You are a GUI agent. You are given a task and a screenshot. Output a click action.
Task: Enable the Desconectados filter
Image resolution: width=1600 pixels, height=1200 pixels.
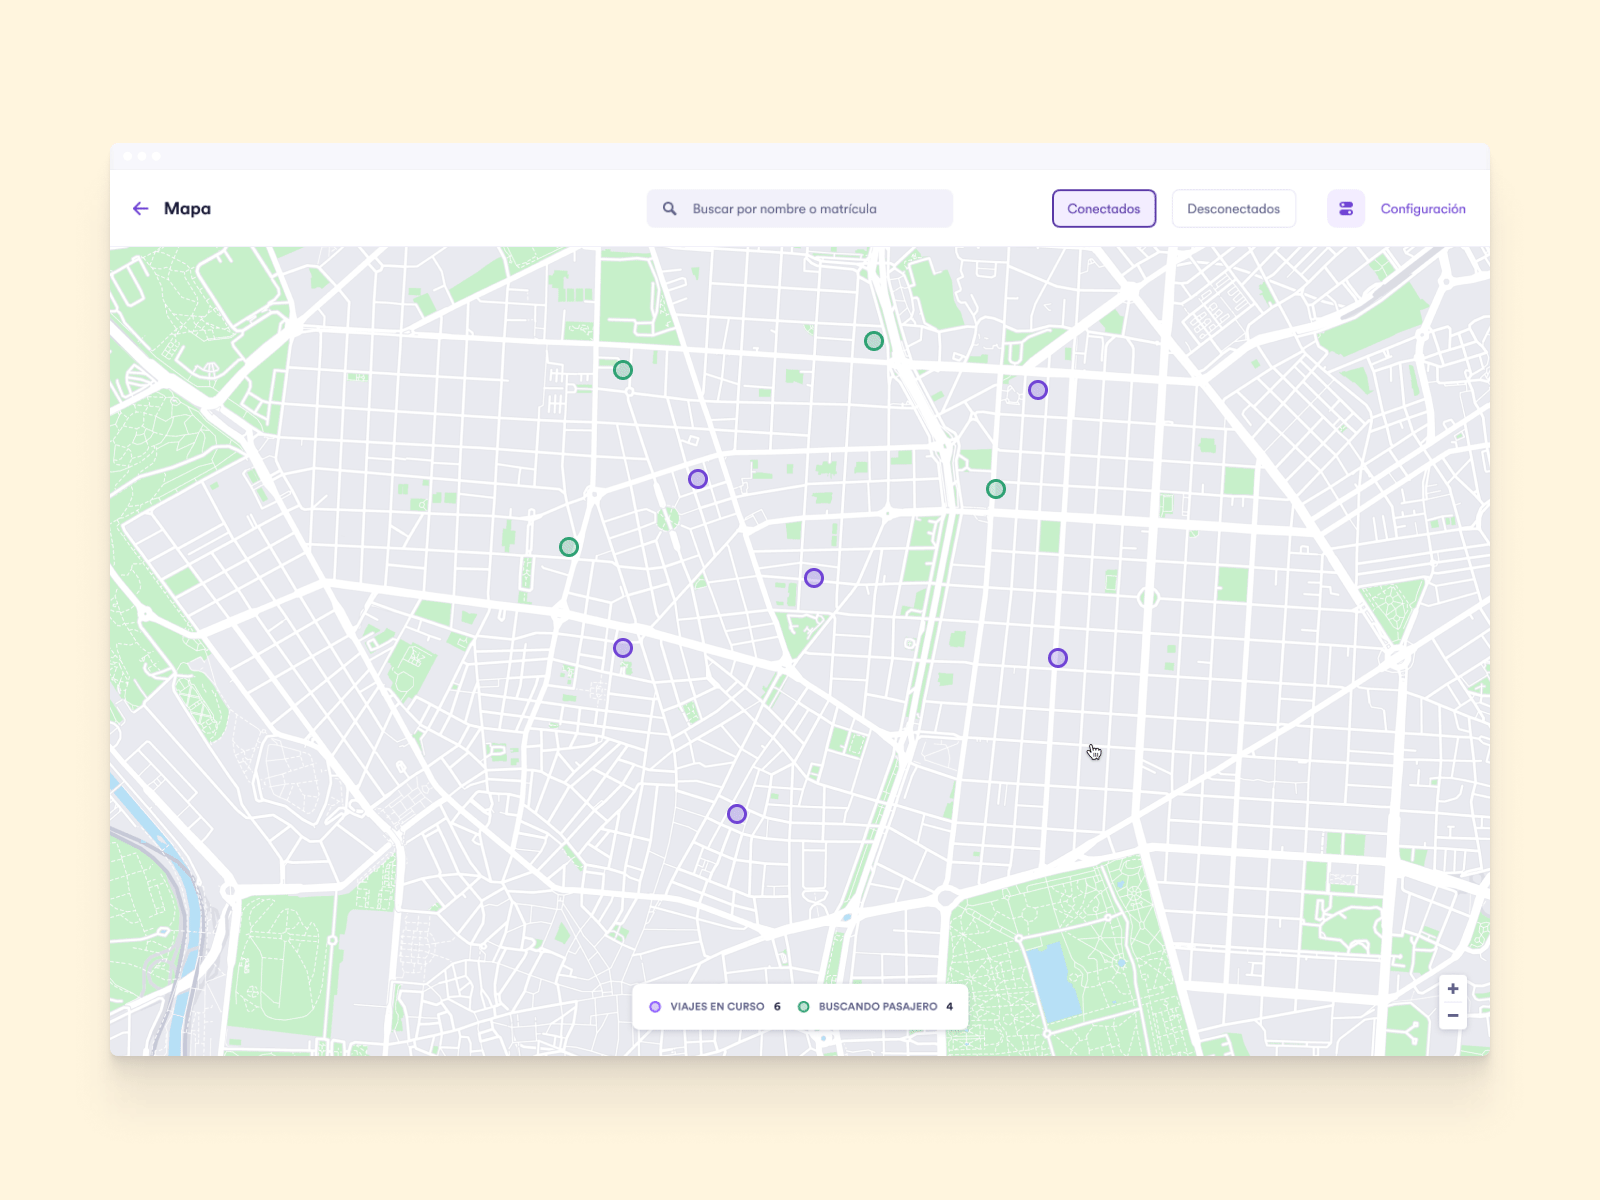(x=1233, y=208)
